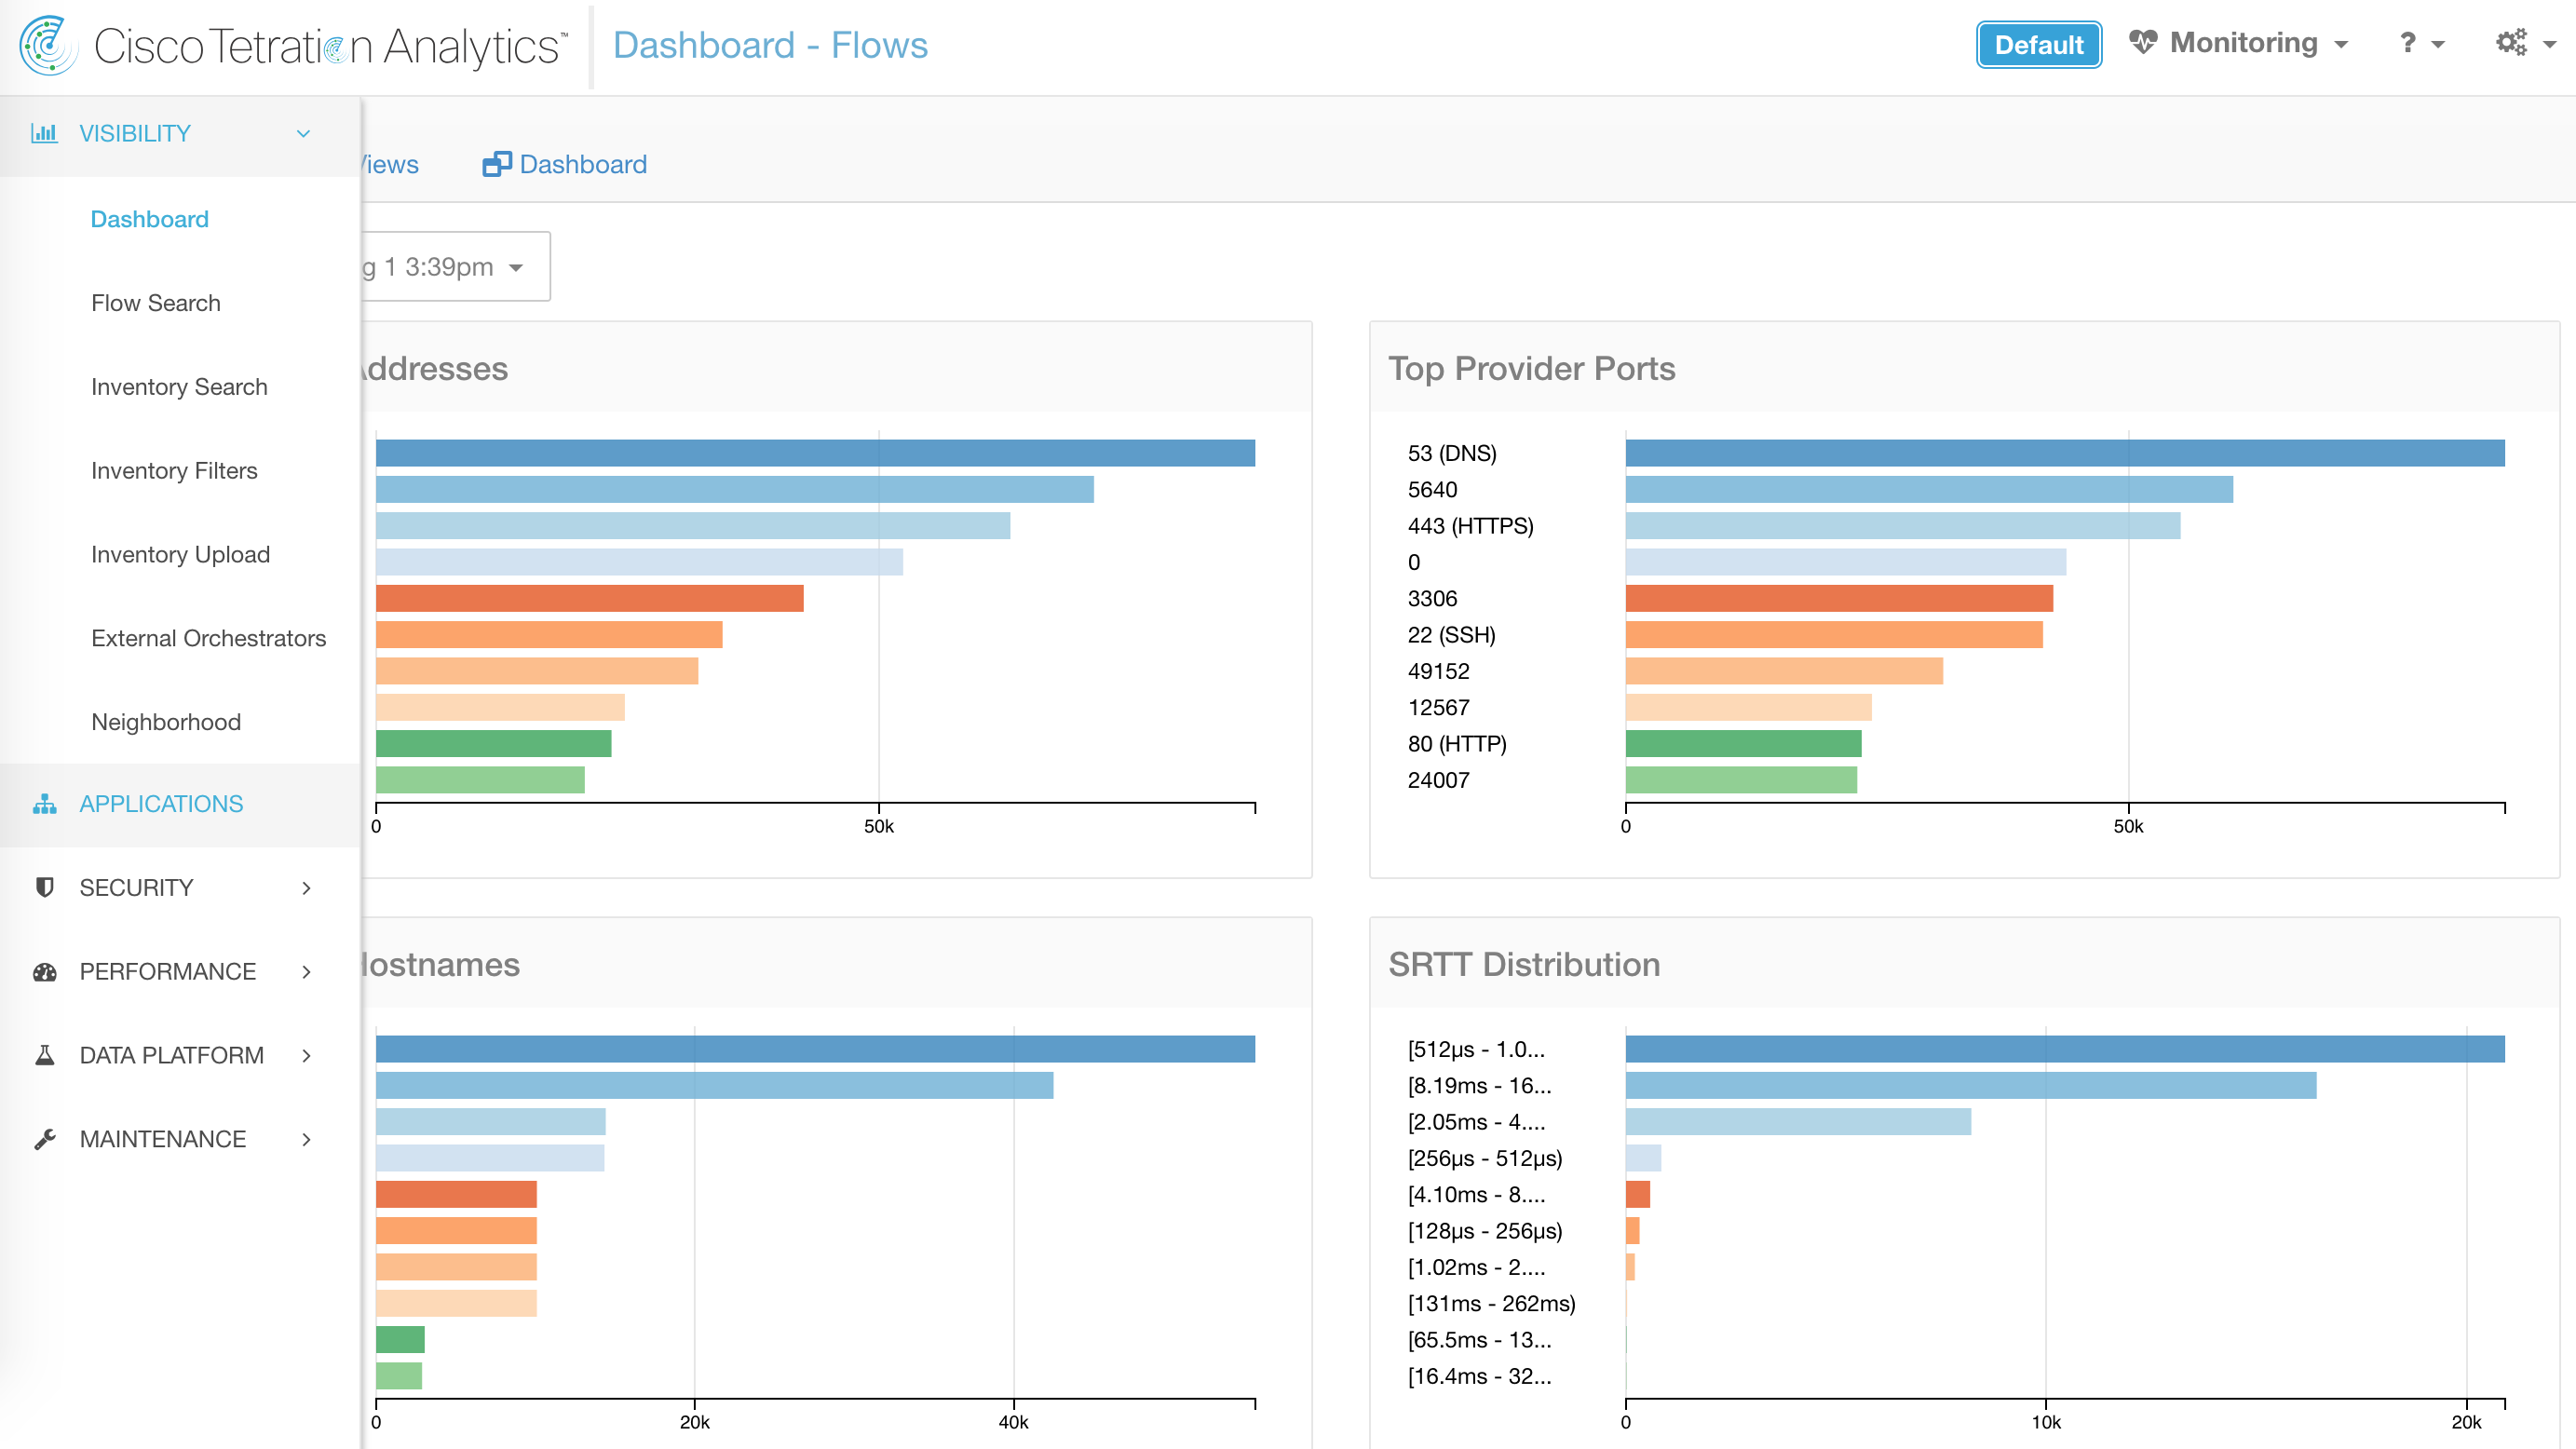Click the Monitoring heartbeat icon
2576x1449 pixels.
point(2142,43)
